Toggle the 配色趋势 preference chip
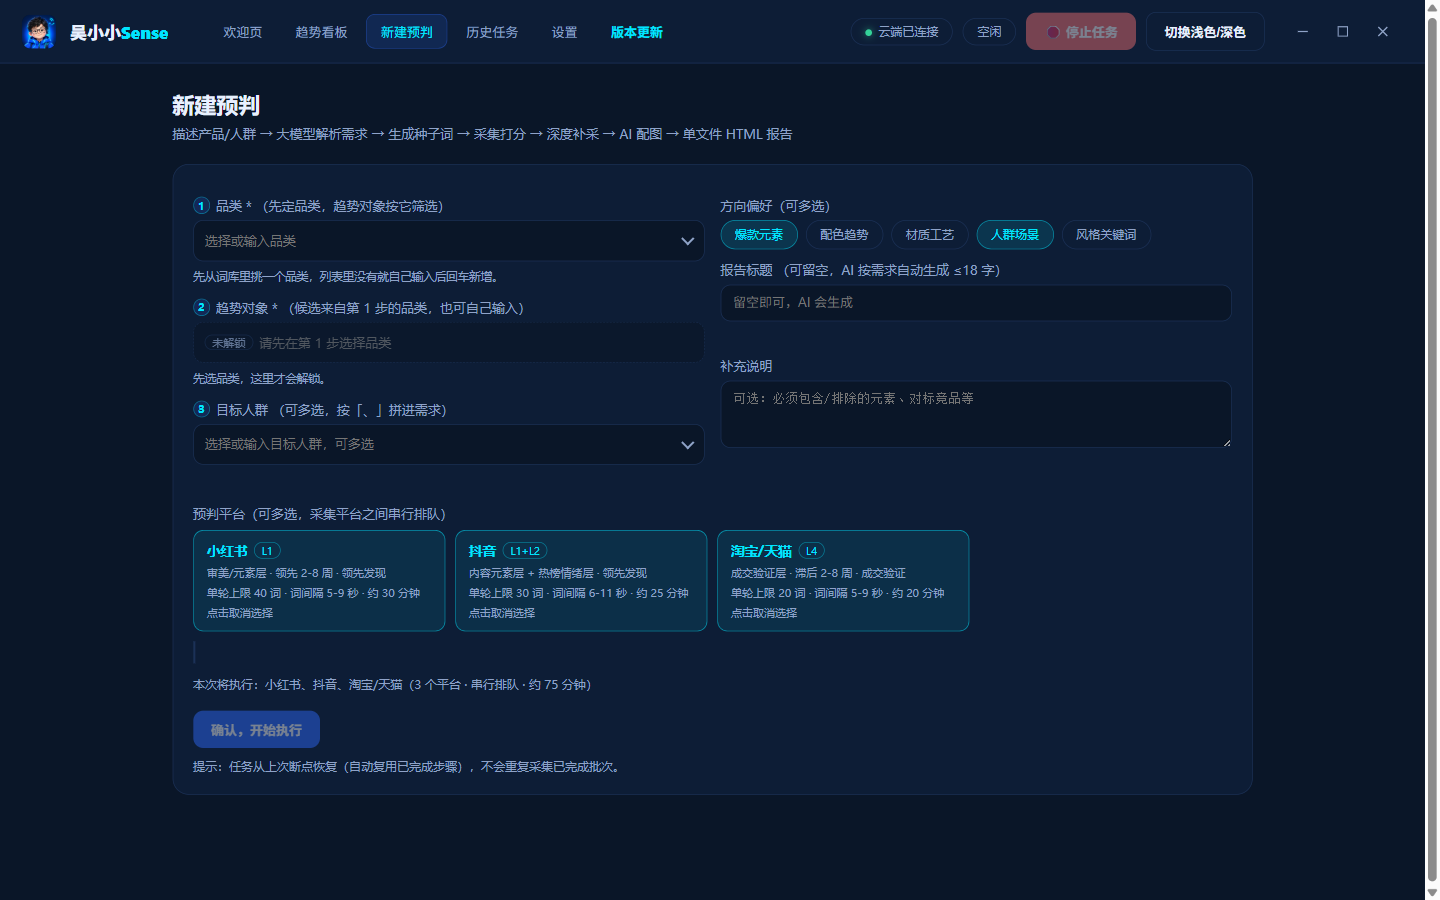The height and width of the screenshot is (900, 1440). coord(844,235)
